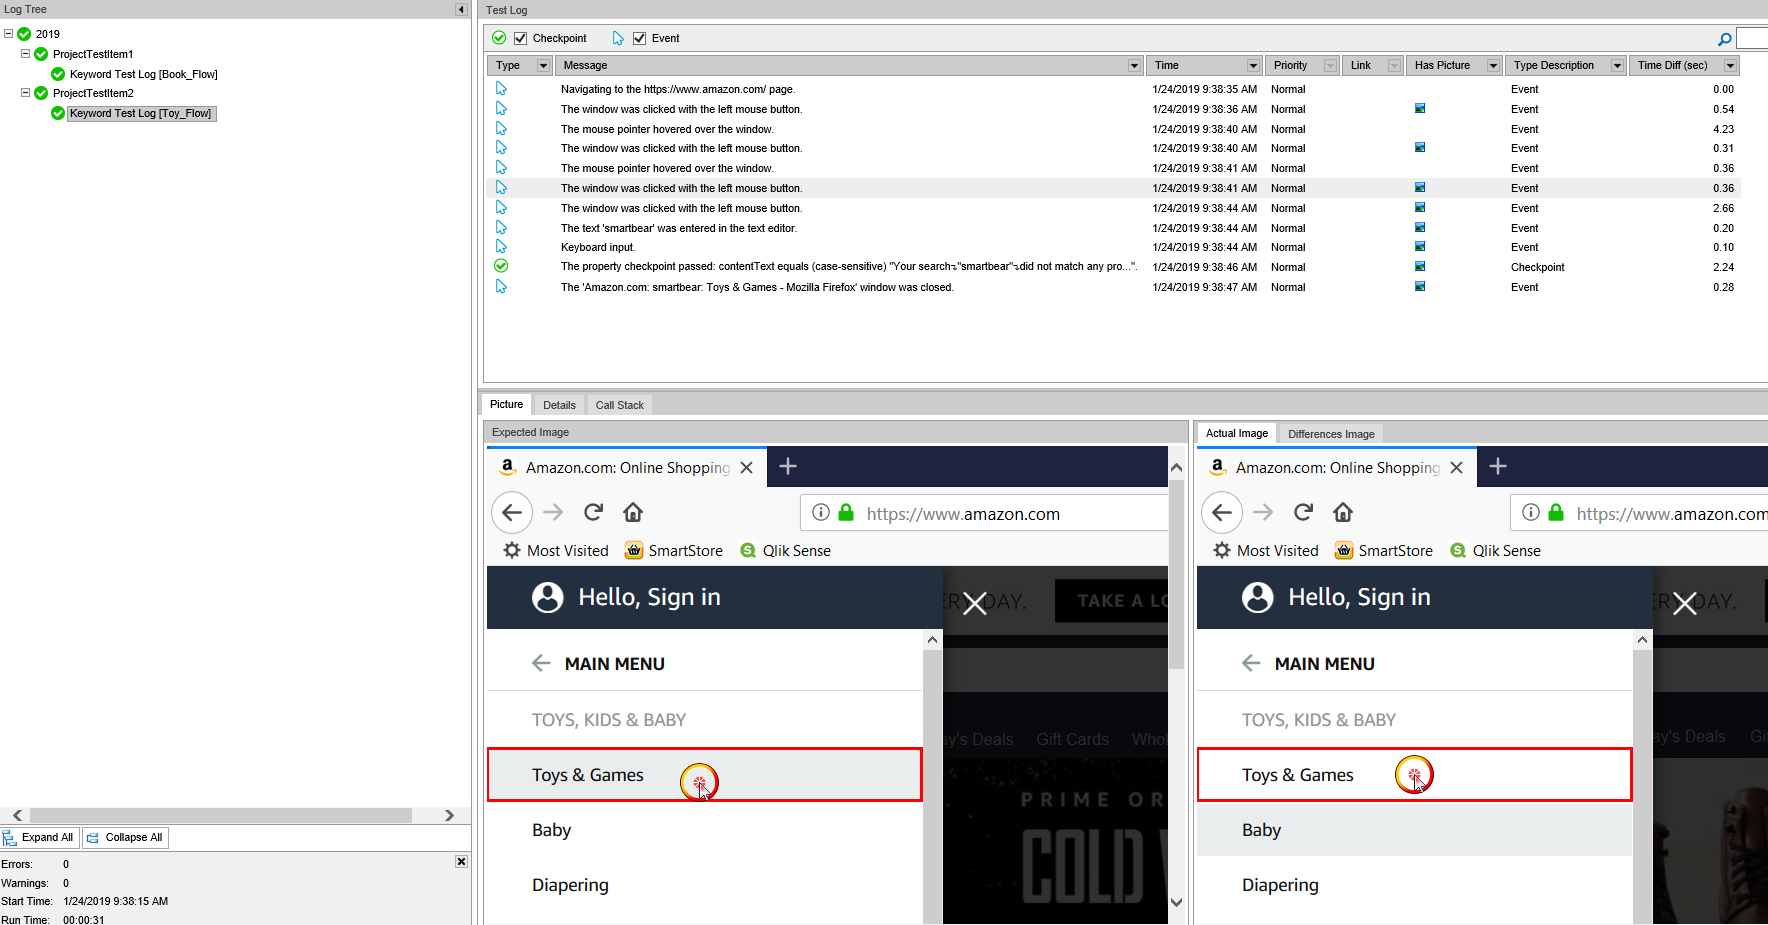
Task: Click home icon in Actual Image browser
Action: tap(1343, 512)
